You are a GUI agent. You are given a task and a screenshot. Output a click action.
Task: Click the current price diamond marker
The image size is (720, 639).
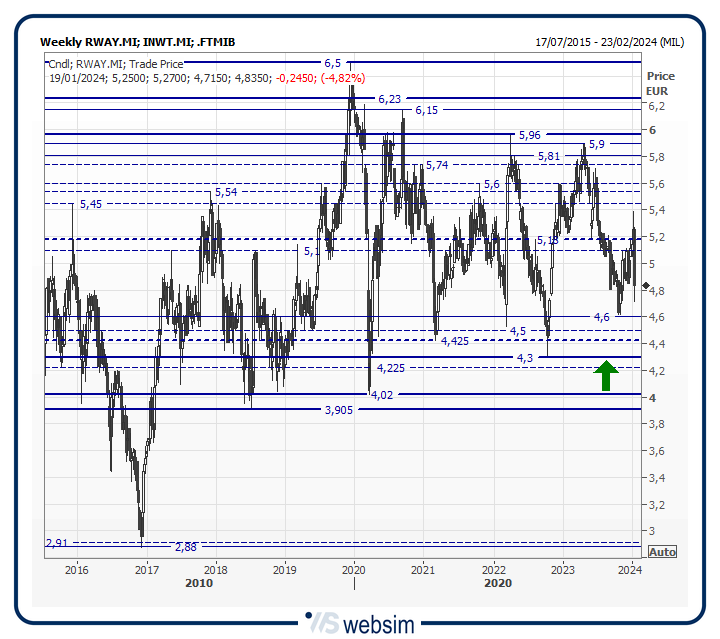pyautogui.click(x=646, y=287)
